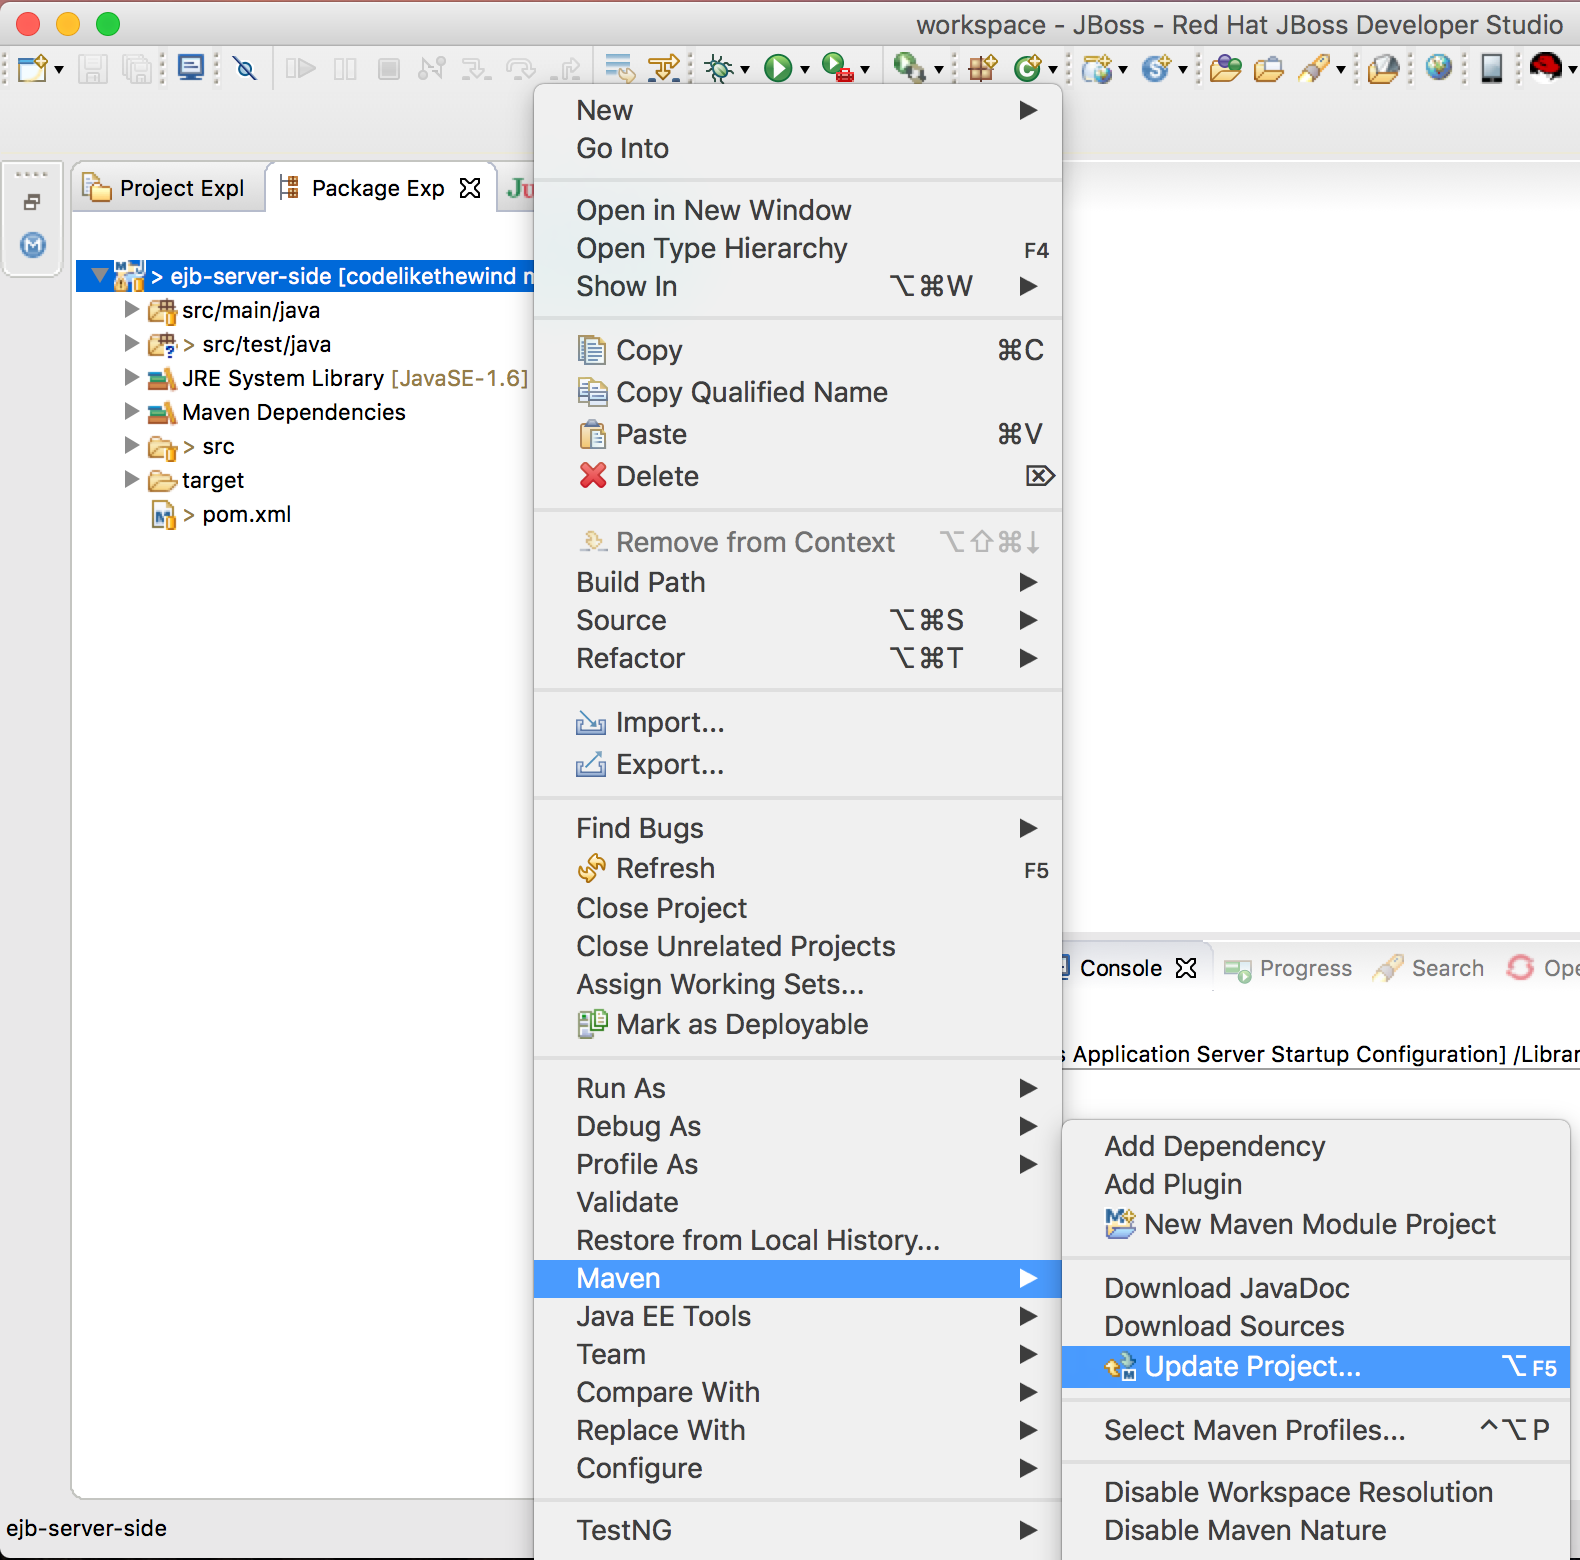
Task: Click Delete in the context menu
Action: click(797, 476)
